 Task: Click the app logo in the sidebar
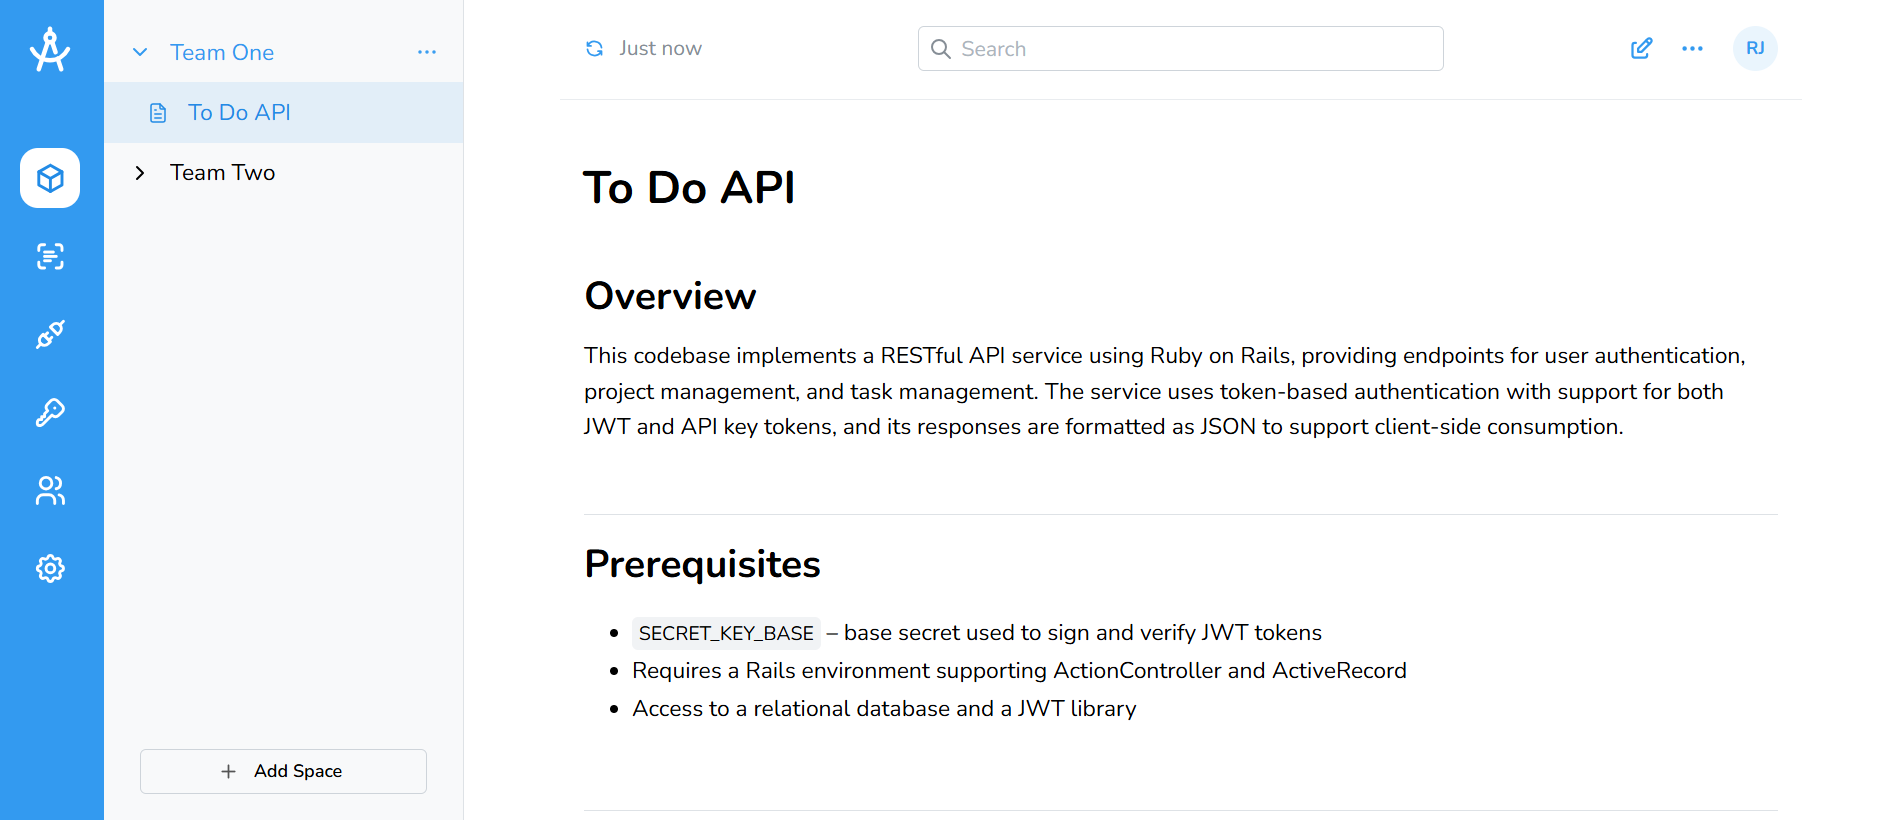point(50,50)
